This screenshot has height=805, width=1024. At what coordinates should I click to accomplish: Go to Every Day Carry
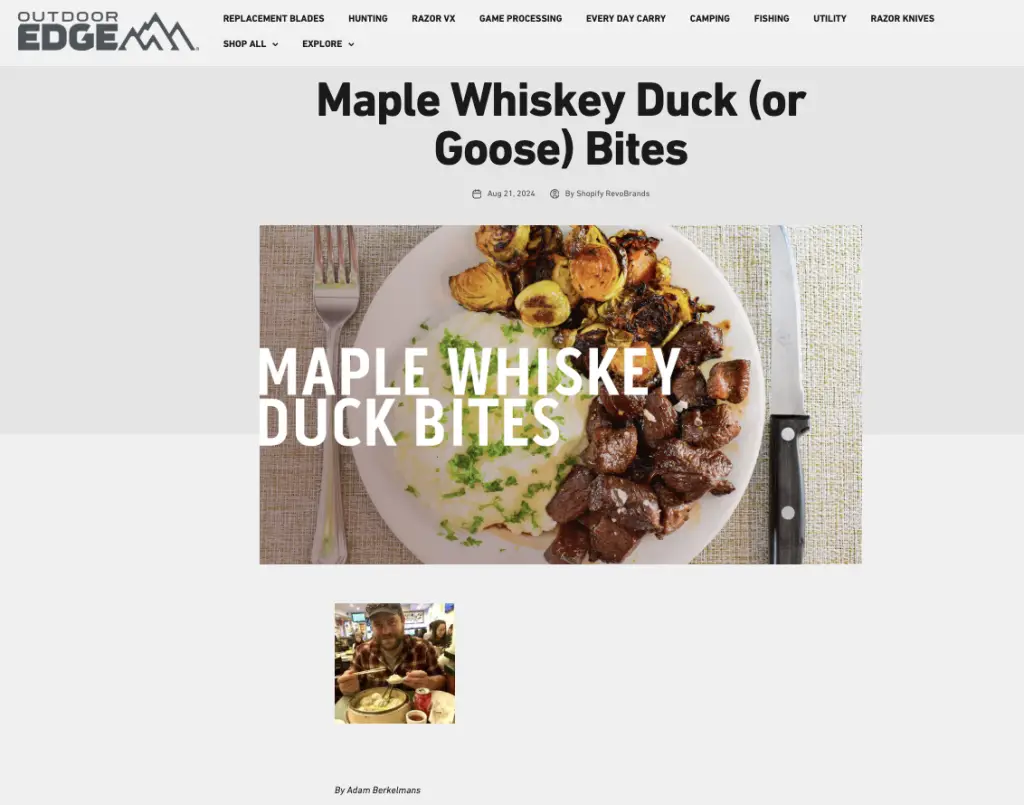pyautogui.click(x=626, y=18)
